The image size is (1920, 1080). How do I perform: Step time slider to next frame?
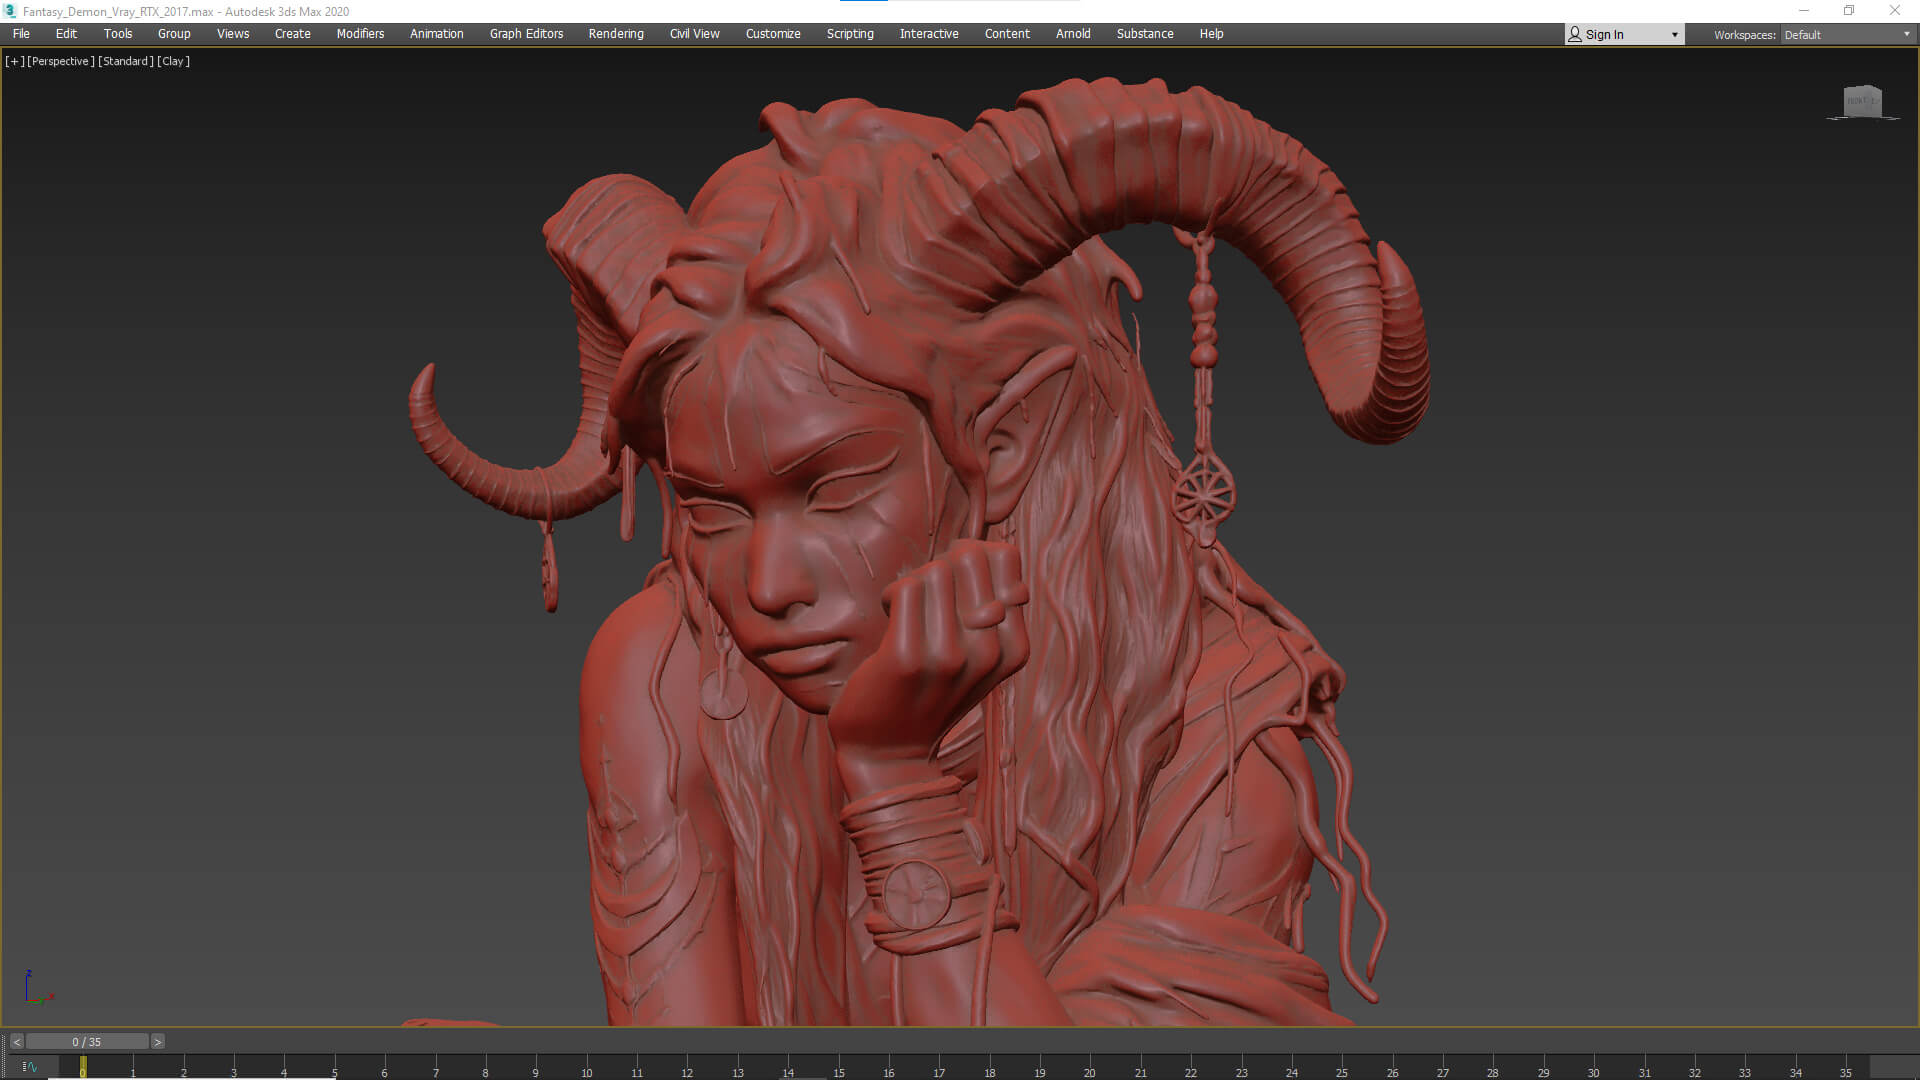[x=157, y=1042]
